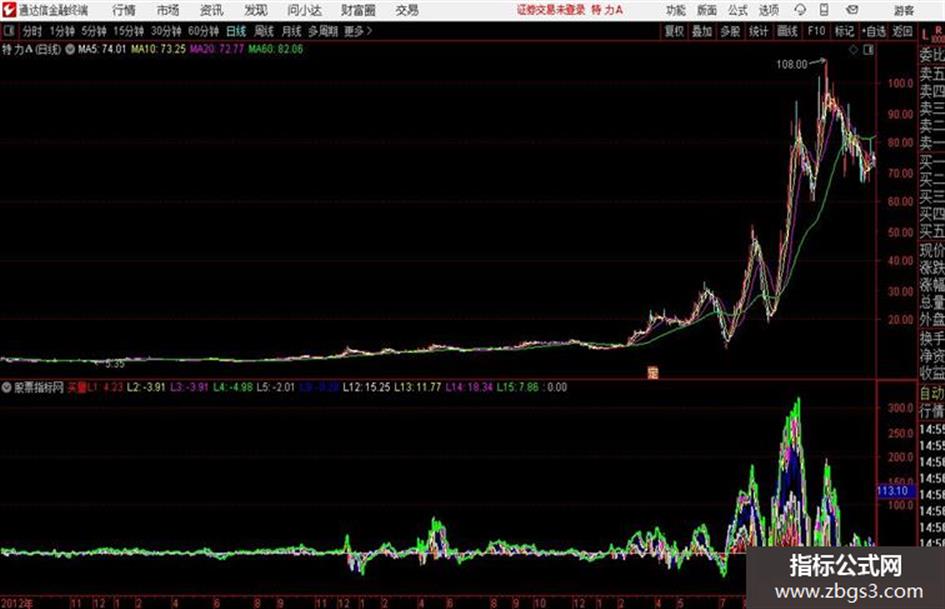Viewport: 945px width, 609px height.
Task: Expand the main chart MA indicator dropdown
Action: tap(70, 49)
